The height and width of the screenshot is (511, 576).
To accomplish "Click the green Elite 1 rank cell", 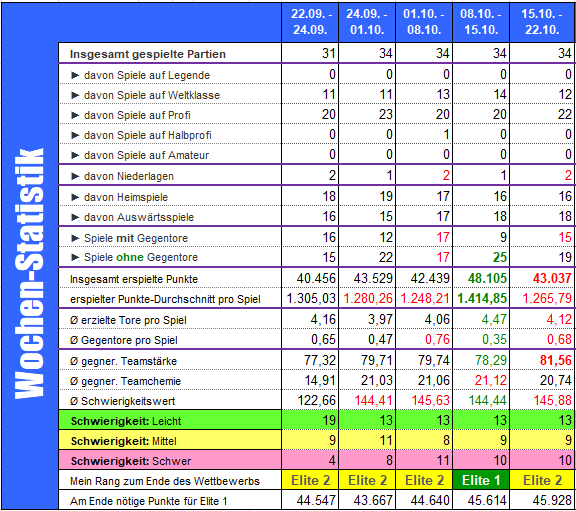I will [481, 480].
